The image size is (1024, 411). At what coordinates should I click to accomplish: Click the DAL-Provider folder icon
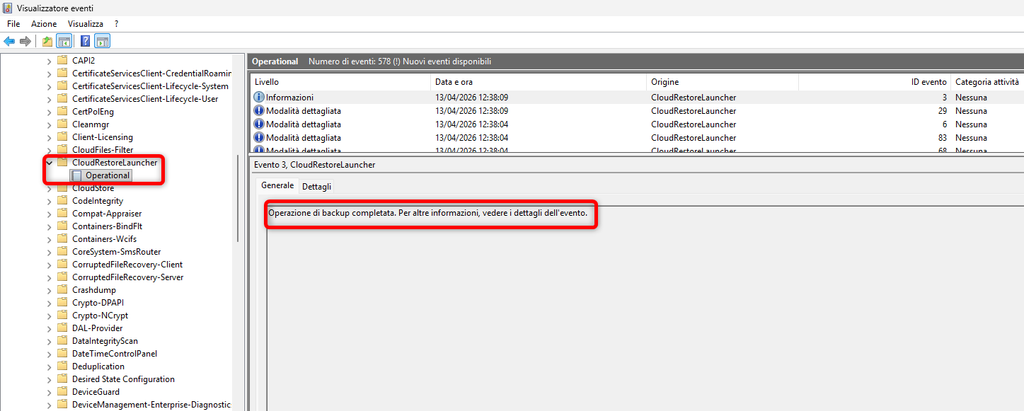(62, 328)
